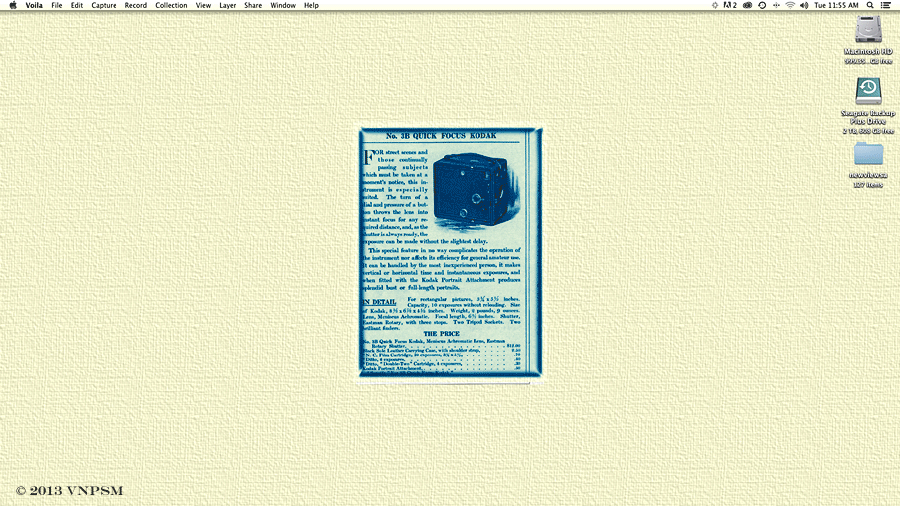
Task: Click the Macintosh HD label text
Action: pos(868,52)
